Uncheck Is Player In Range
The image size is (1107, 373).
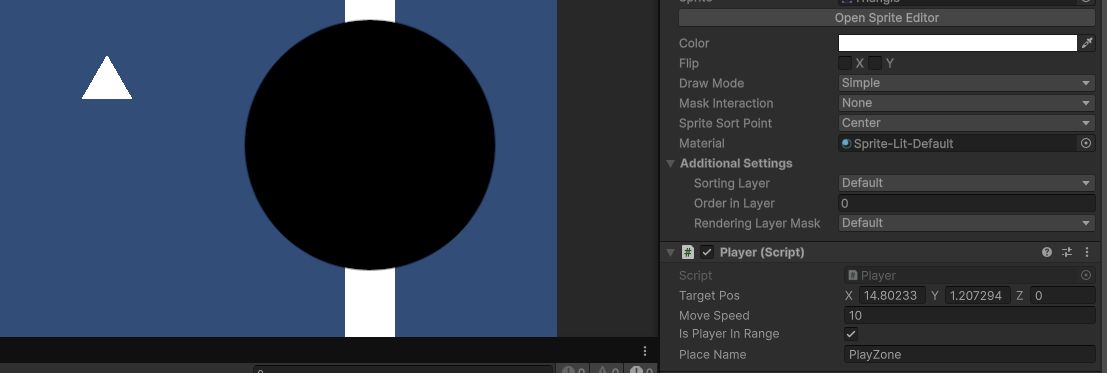coord(851,334)
